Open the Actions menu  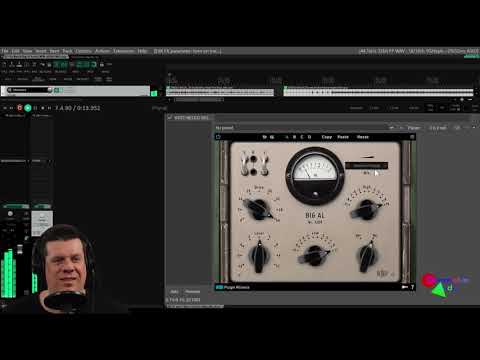[x=102, y=51]
